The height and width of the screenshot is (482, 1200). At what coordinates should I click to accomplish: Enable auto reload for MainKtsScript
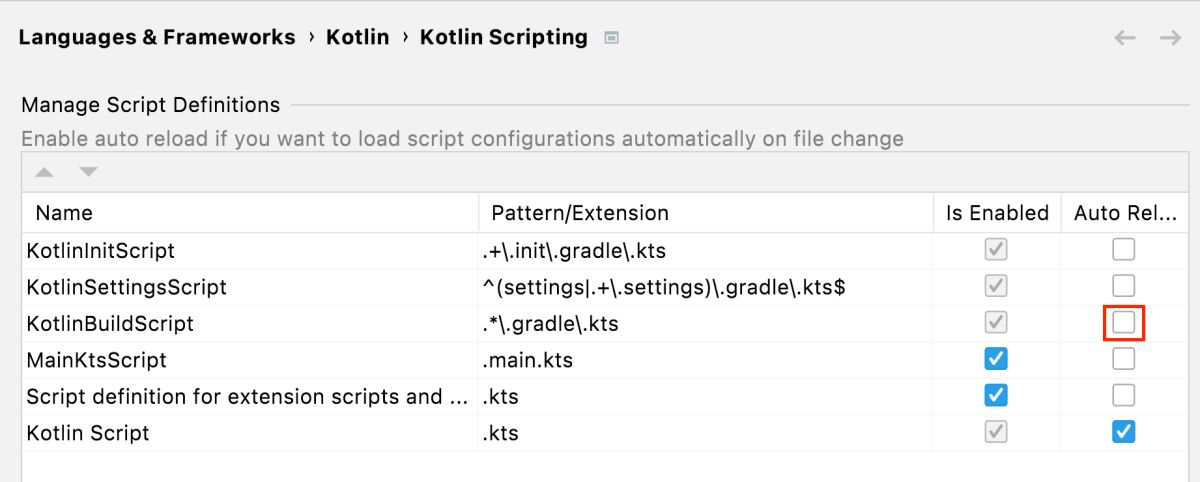coord(1124,359)
